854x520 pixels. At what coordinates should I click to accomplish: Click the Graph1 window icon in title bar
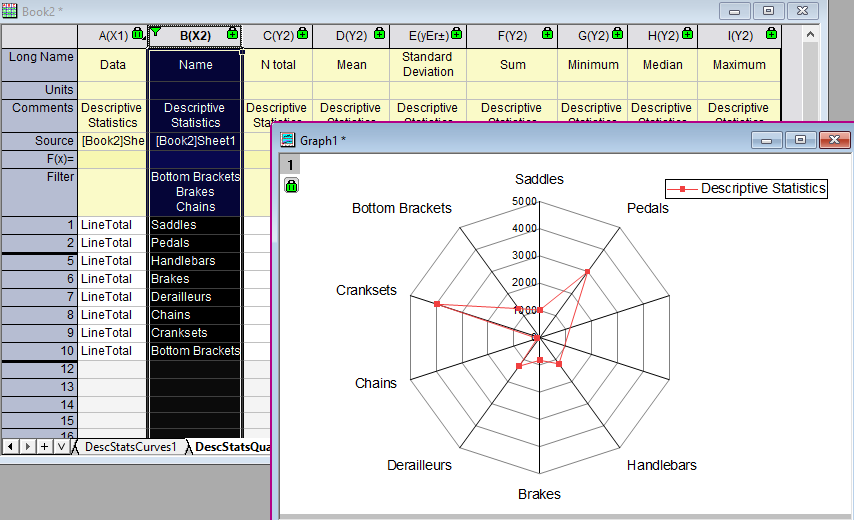point(288,140)
